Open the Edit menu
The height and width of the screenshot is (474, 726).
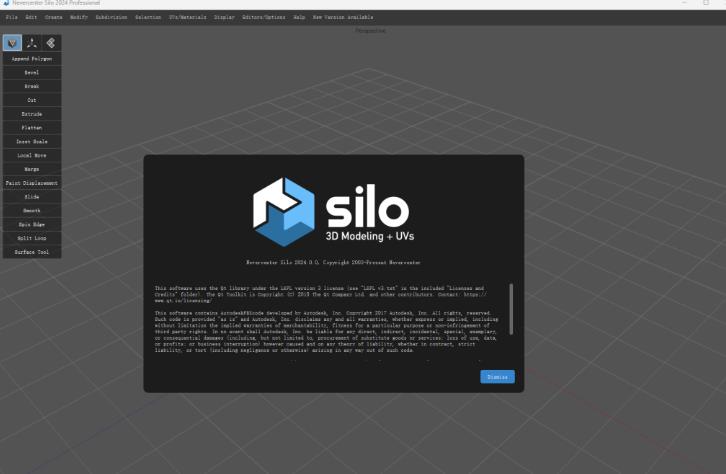[31, 17]
